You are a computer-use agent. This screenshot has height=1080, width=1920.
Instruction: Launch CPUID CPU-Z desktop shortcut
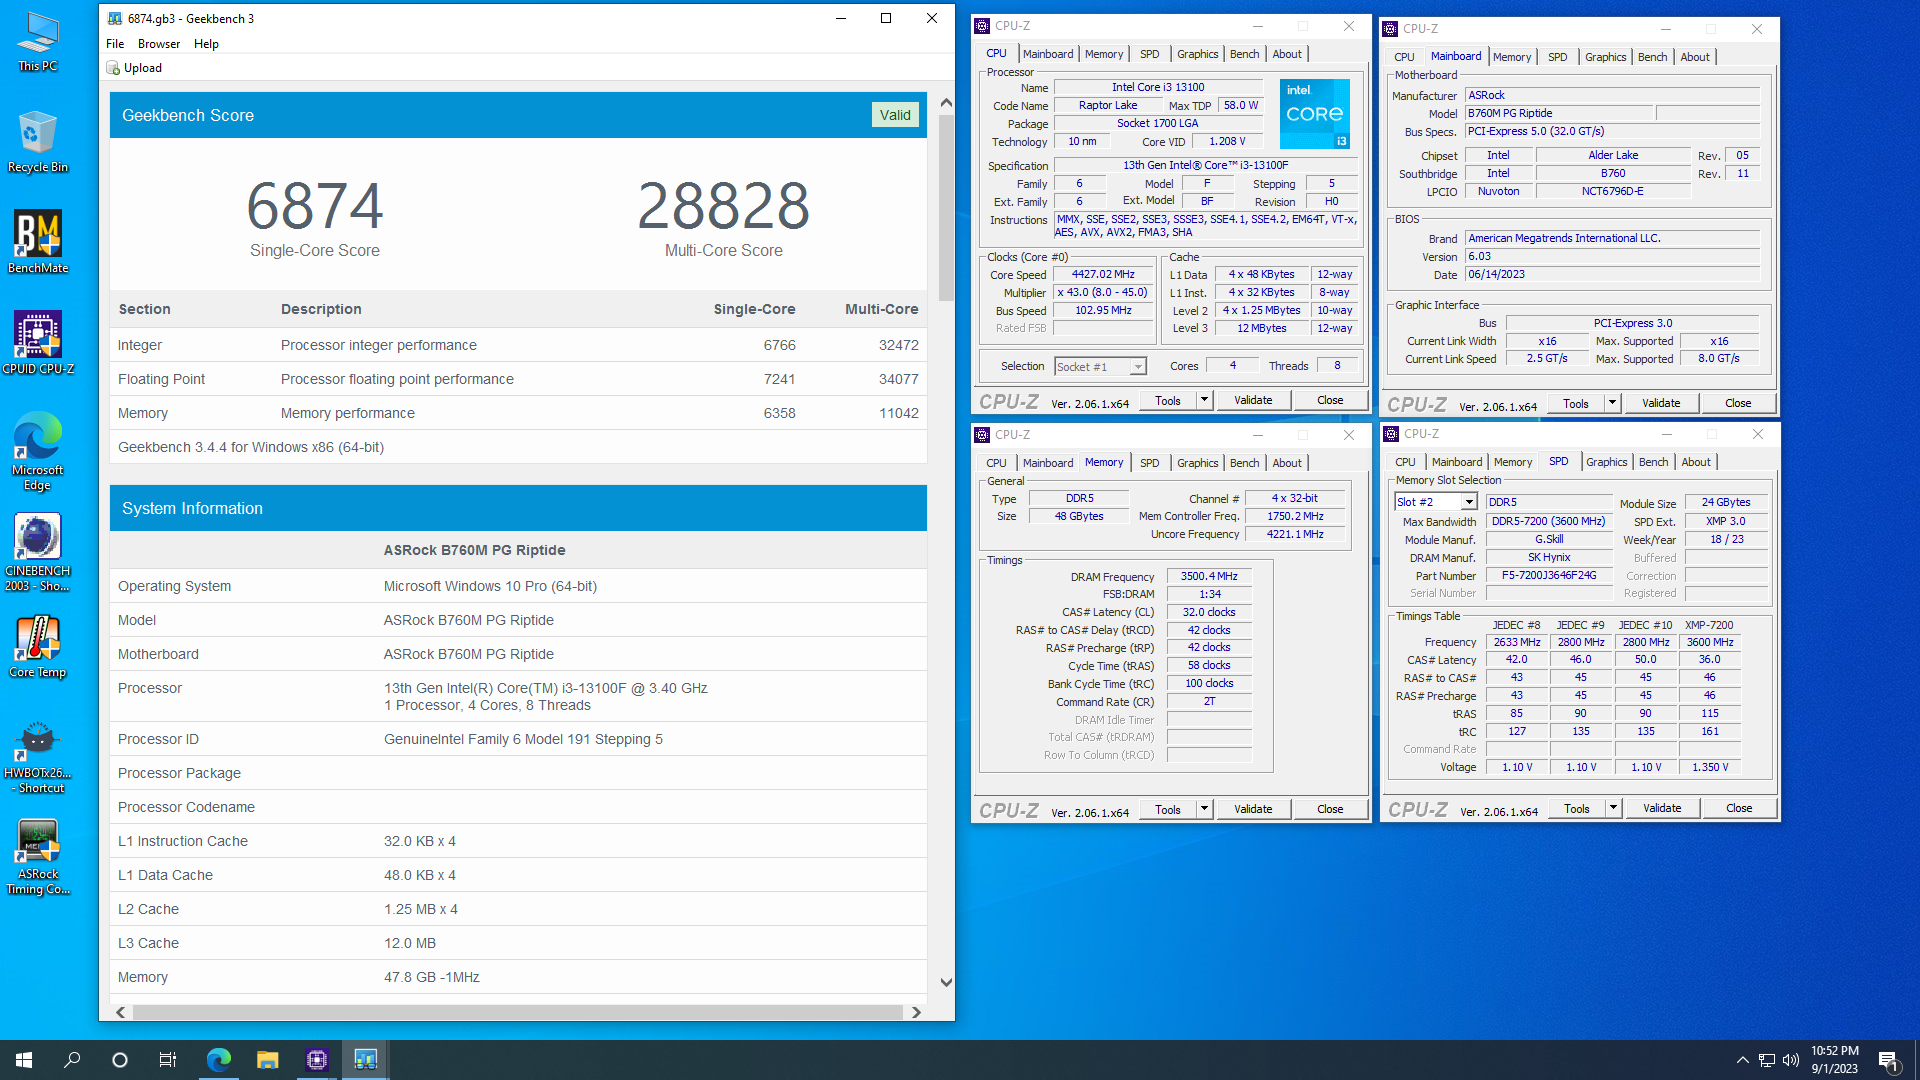[x=38, y=343]
